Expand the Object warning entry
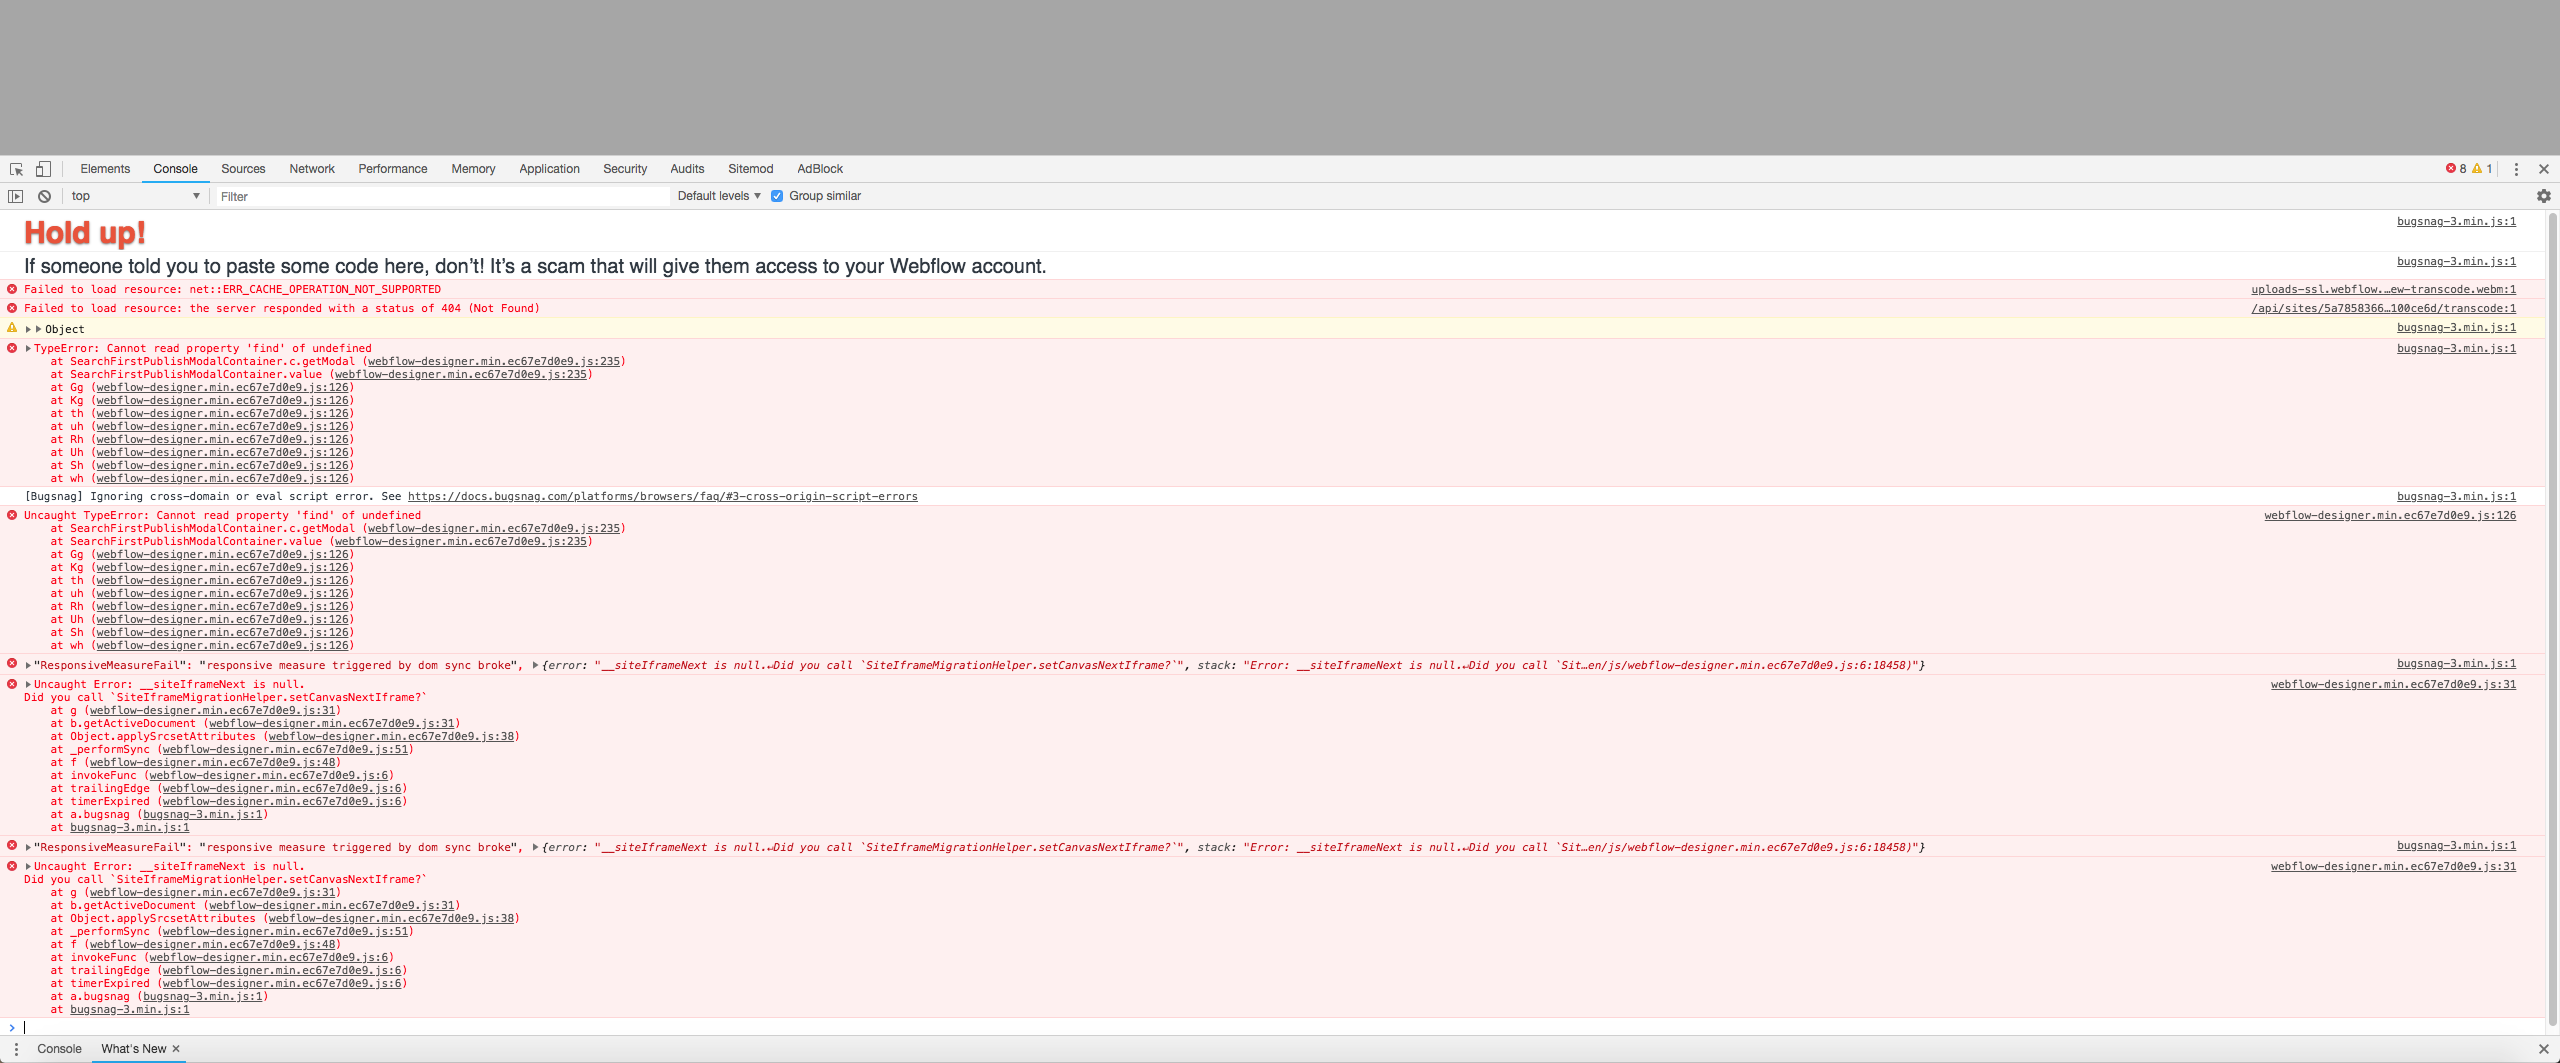Viewport: 2560px width, 1063px height. click(x=28, y=329)
